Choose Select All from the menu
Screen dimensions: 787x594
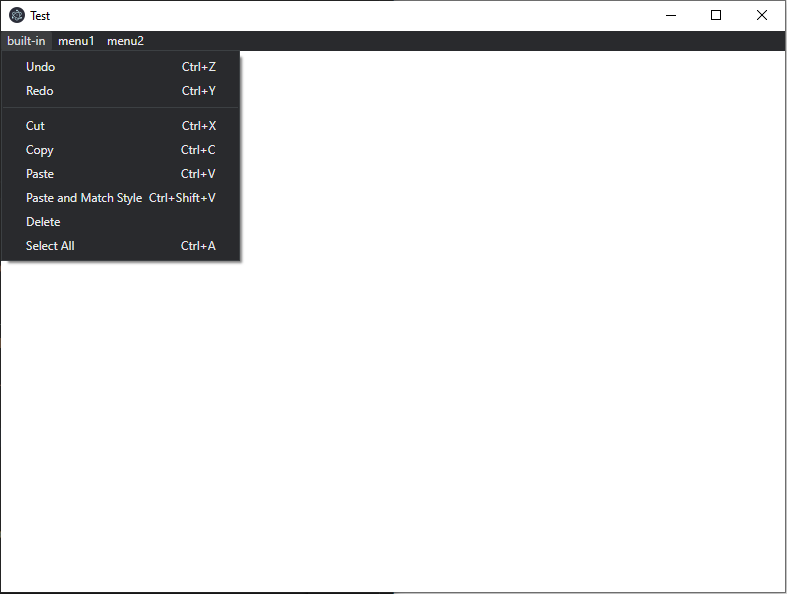click(x=120, y=246)
